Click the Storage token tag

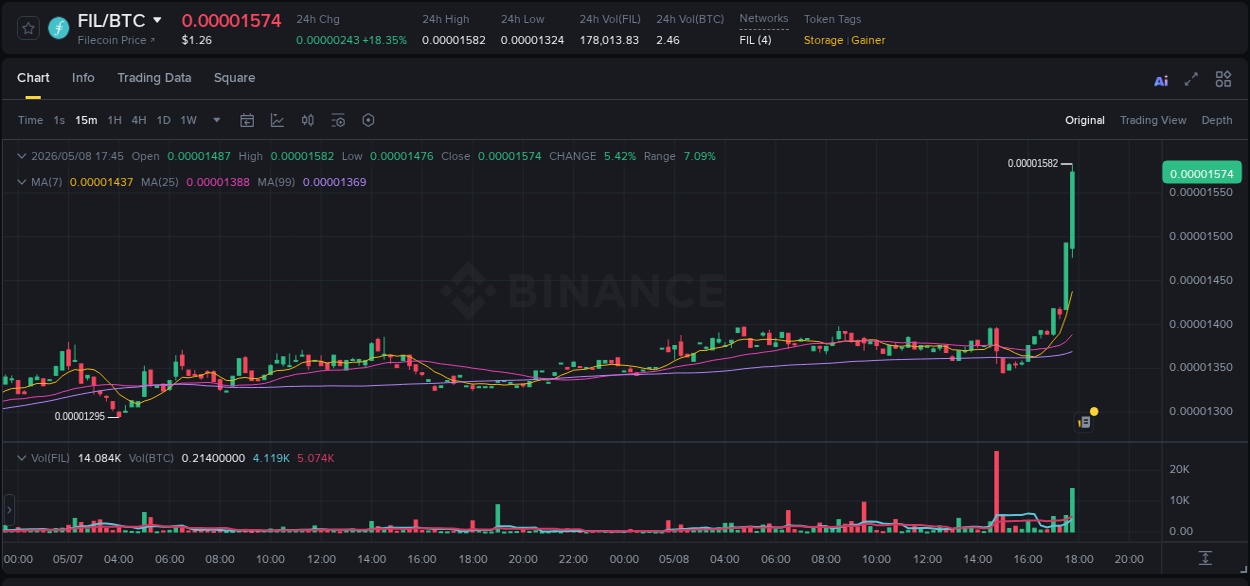point(823,40)
